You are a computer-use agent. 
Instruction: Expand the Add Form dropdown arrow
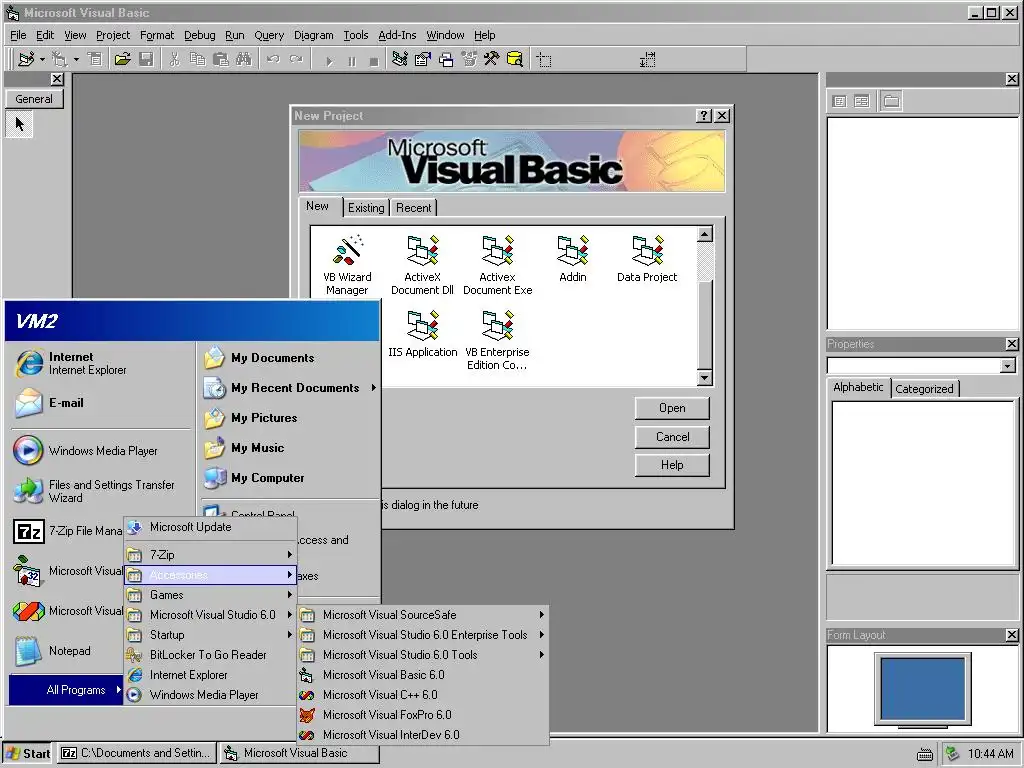point(76,59)
